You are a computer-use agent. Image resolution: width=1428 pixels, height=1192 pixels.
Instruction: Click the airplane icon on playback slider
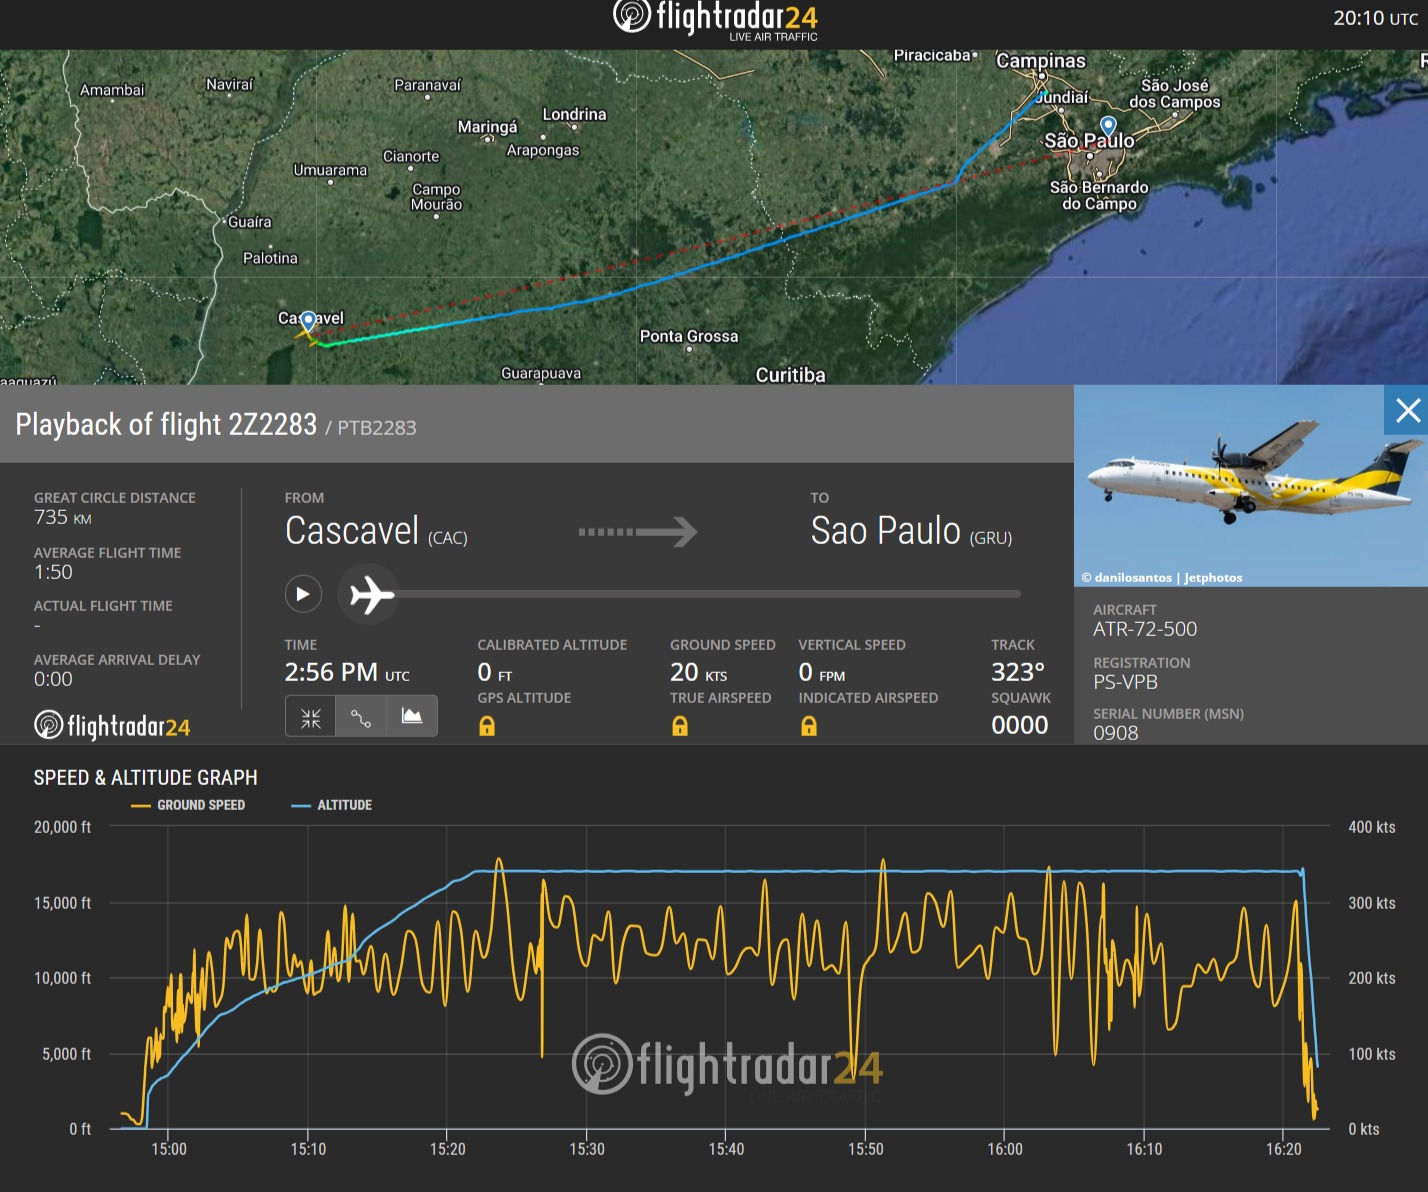pos(370,594)
